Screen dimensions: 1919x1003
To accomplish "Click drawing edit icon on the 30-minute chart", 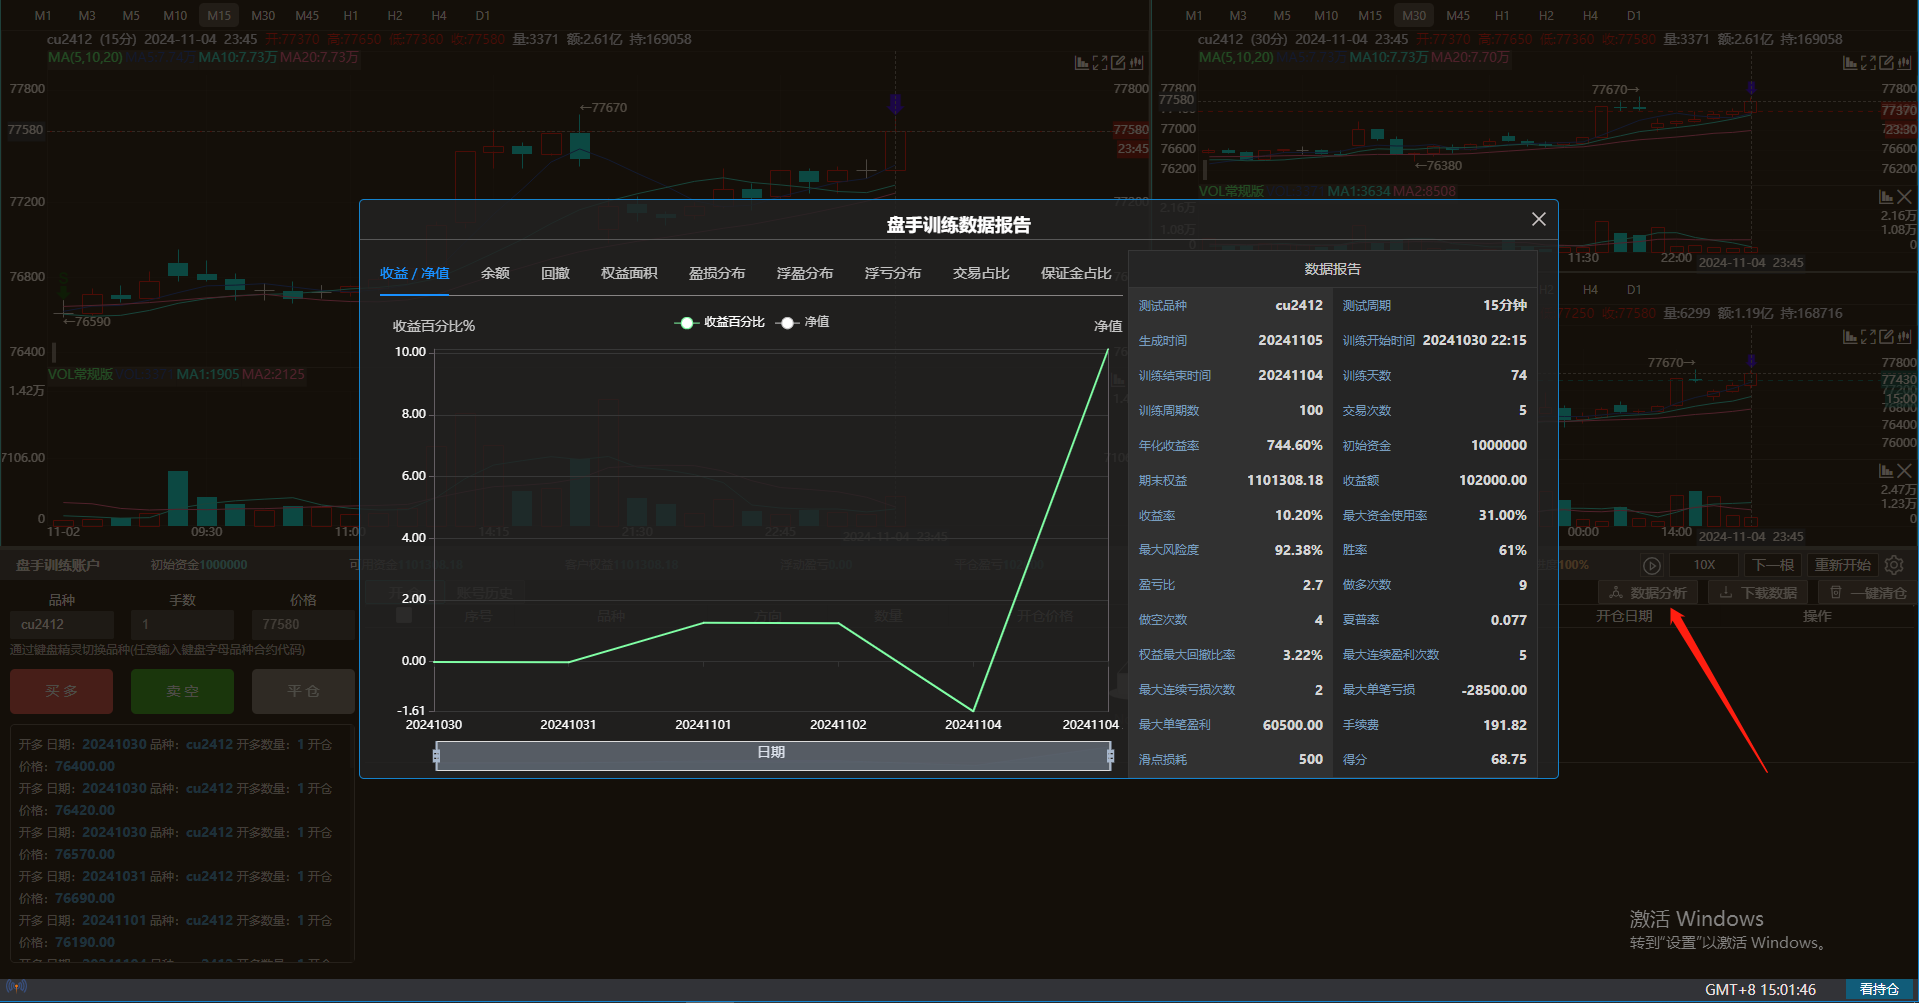I will pos(1886,63).
